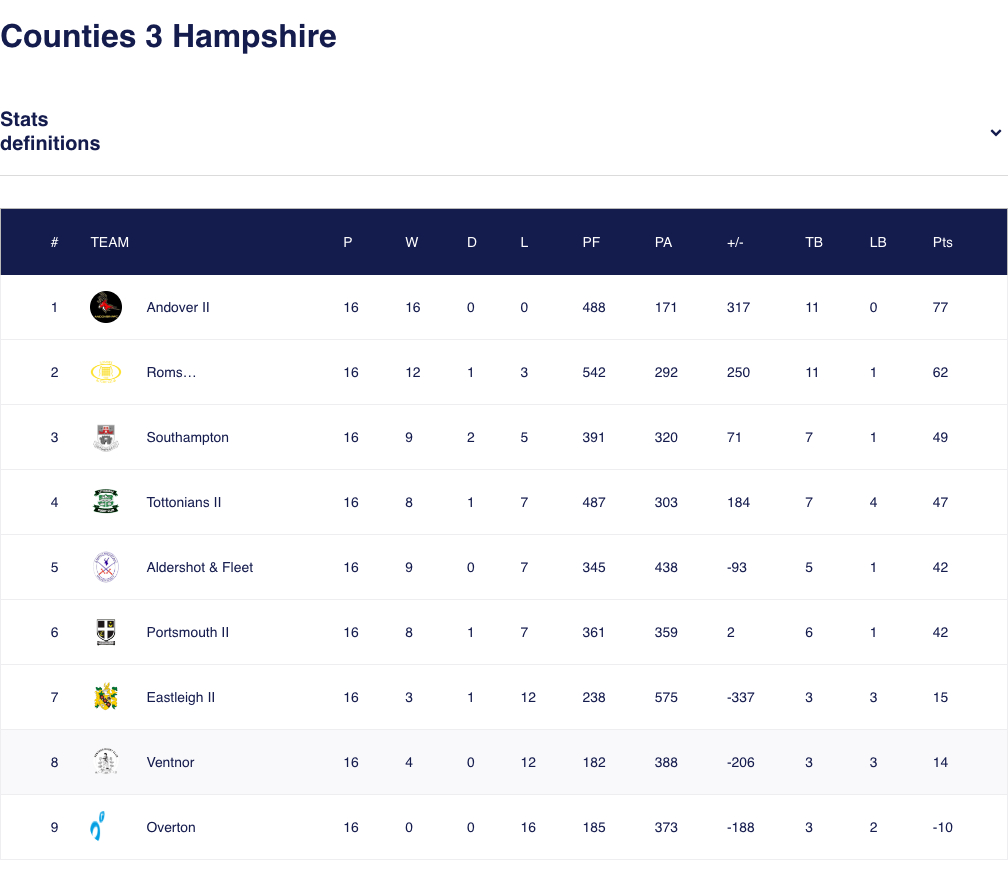Screen dimensions: 1008x892
Task: Click the Eastleigh II team crest
Action: tap(106, 697)
